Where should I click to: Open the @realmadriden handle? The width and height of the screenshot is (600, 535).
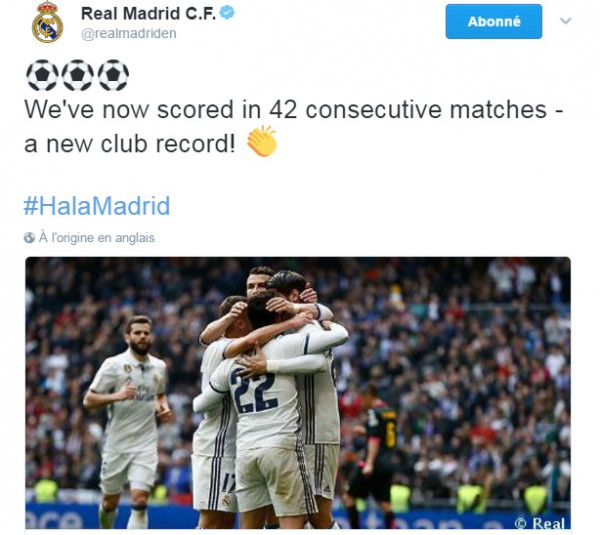[x=129, y=34]
